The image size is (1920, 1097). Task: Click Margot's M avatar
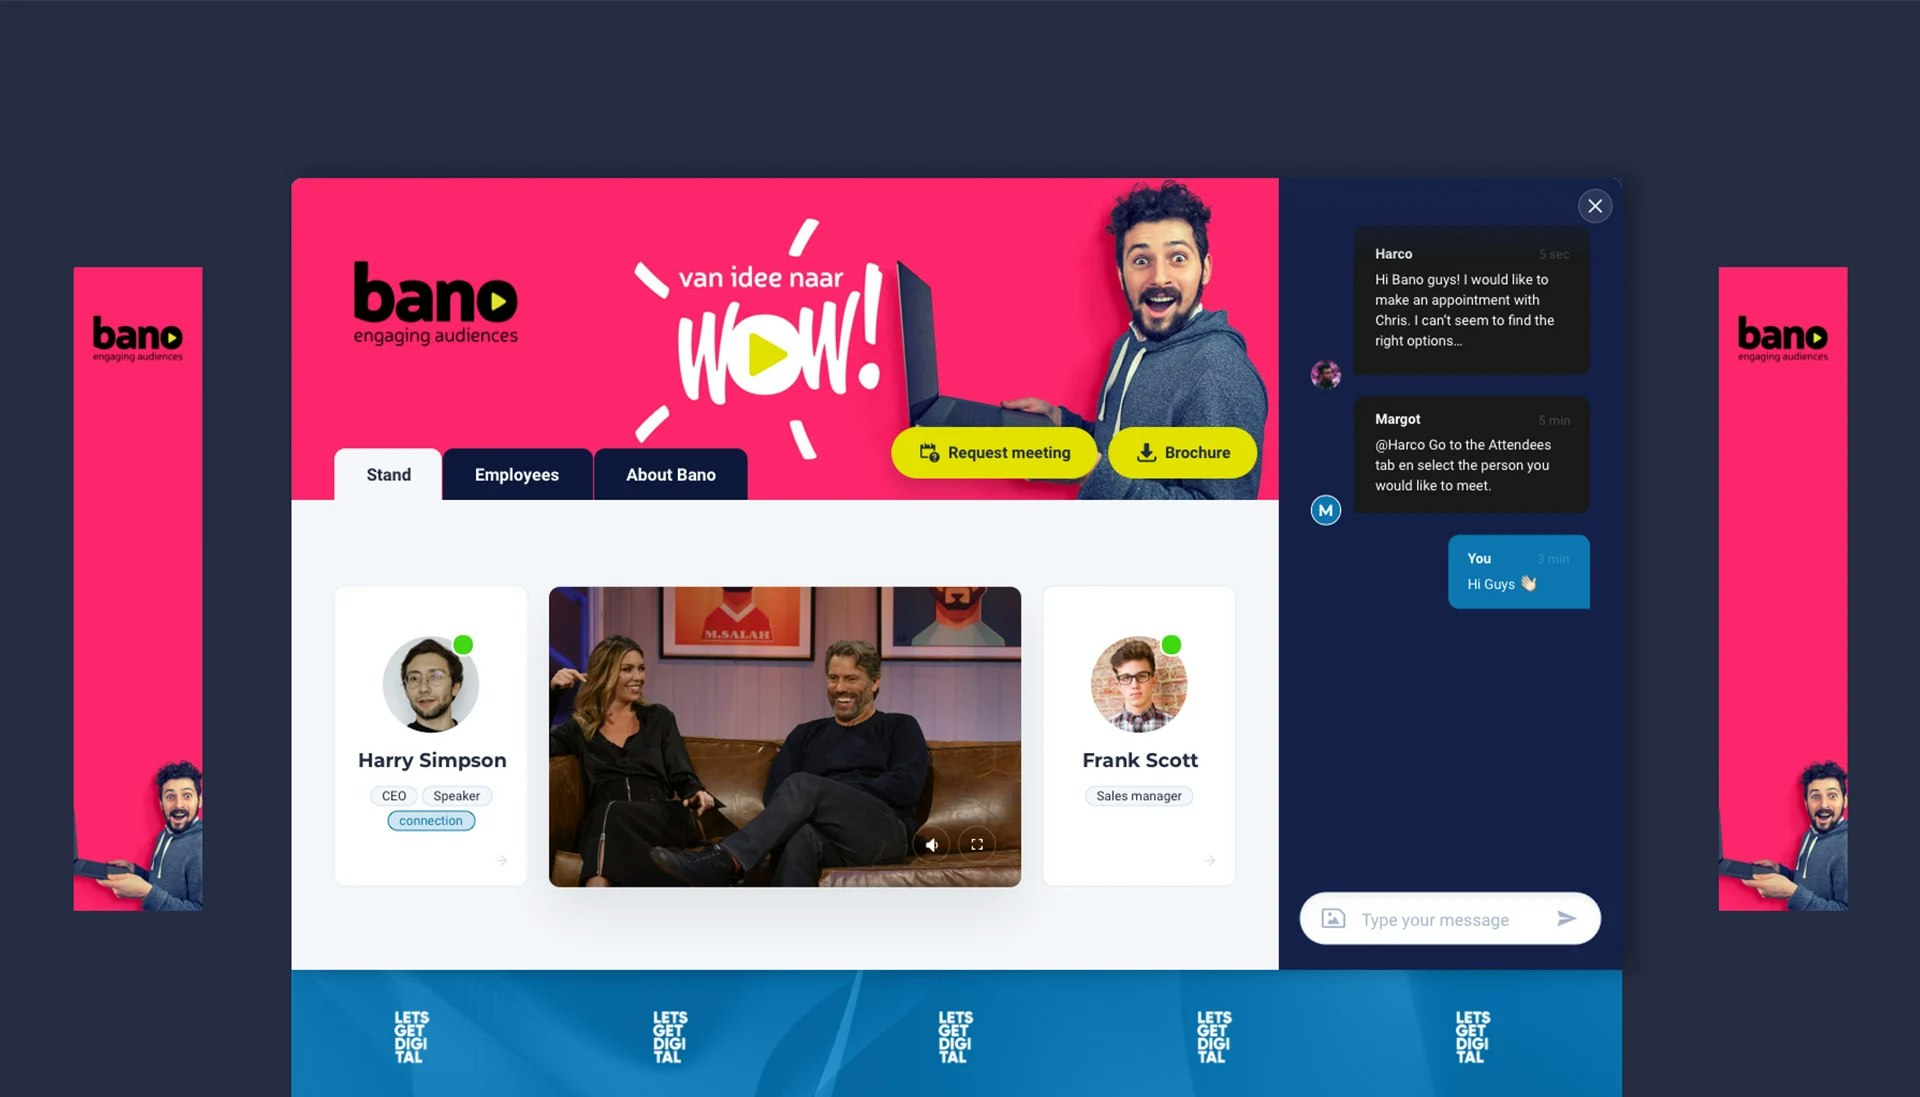[x=1326, y=510]
